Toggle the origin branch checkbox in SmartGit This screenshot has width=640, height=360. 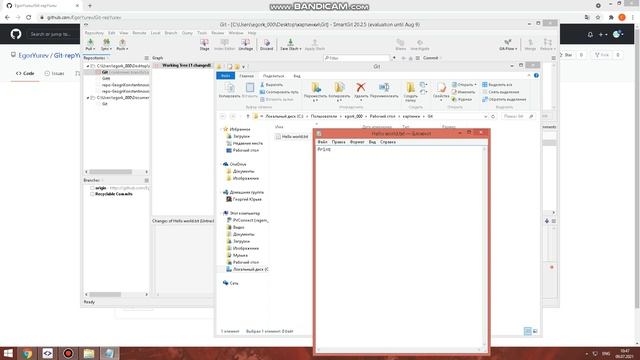(92, 188)
